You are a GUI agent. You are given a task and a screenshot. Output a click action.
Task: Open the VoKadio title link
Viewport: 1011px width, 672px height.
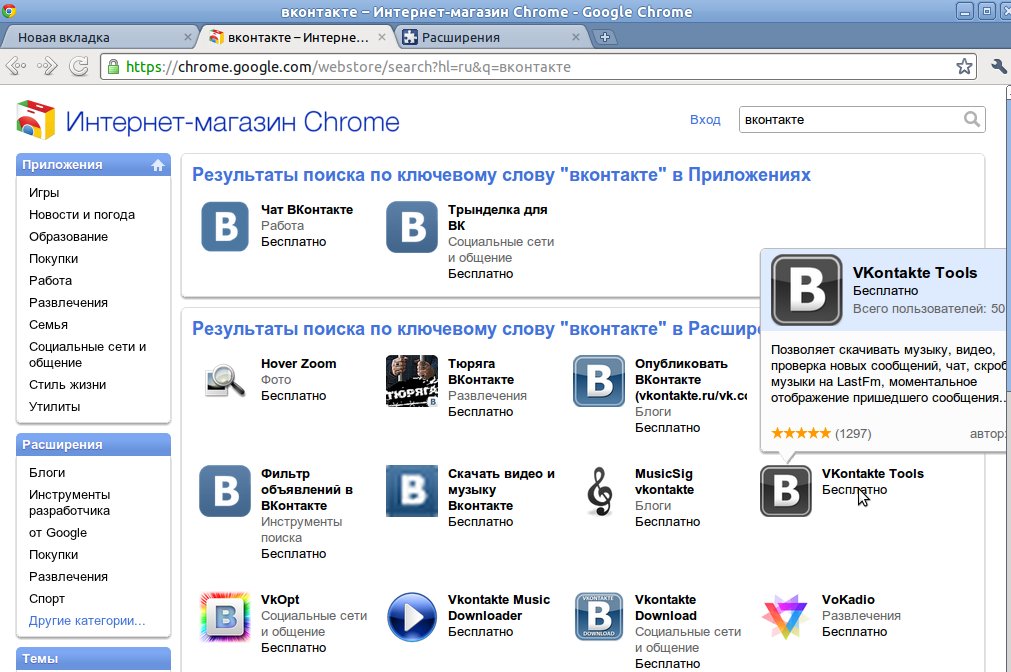click(849, 600)
